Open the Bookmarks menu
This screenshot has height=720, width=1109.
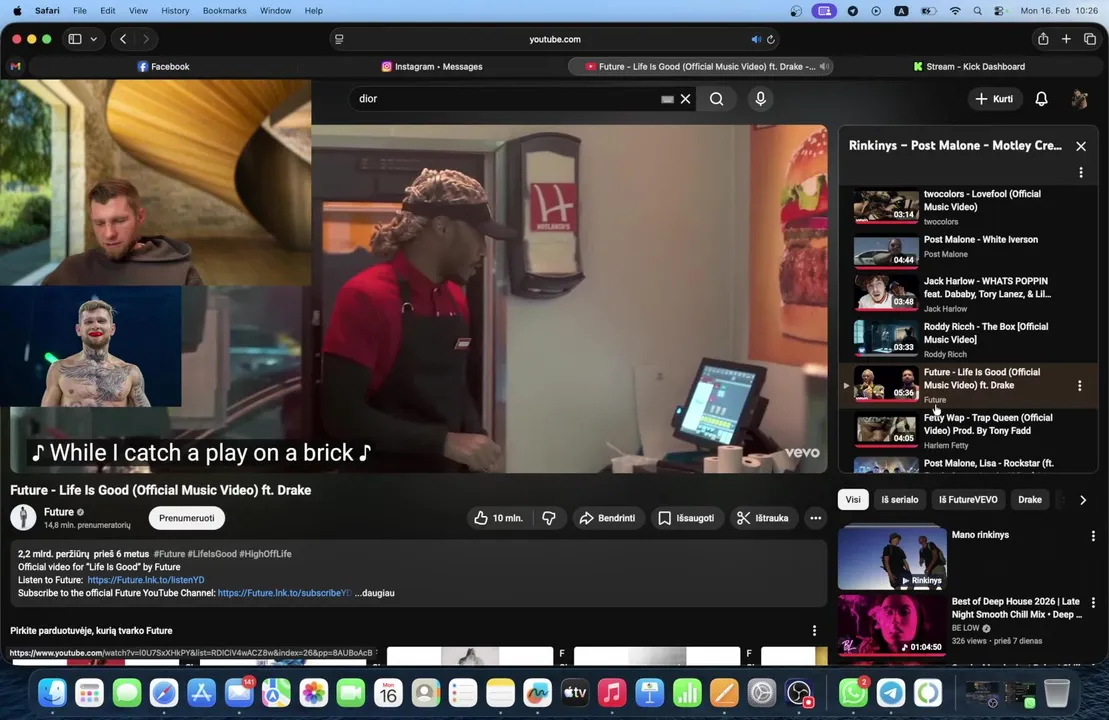click(224, 11)
